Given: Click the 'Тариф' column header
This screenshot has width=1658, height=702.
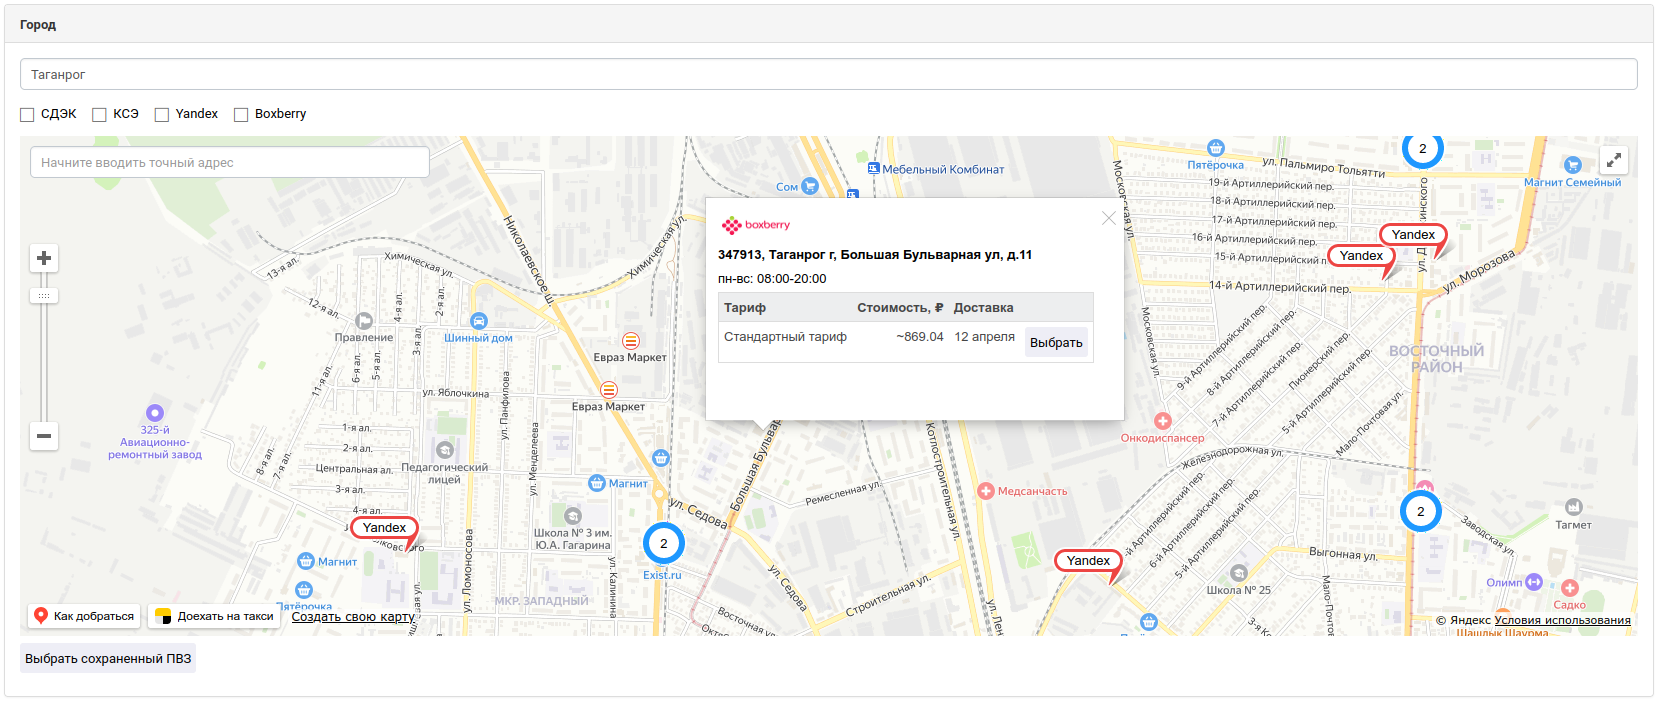Looking at the screenshot, I should 745,308.
